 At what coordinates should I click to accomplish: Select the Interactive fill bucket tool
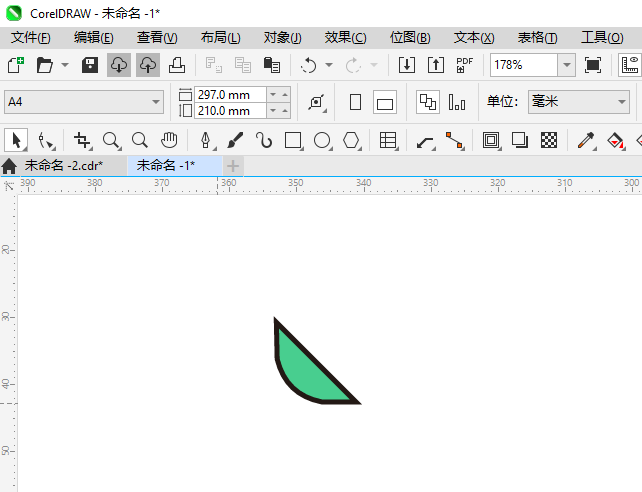click(x=615, y=140)
